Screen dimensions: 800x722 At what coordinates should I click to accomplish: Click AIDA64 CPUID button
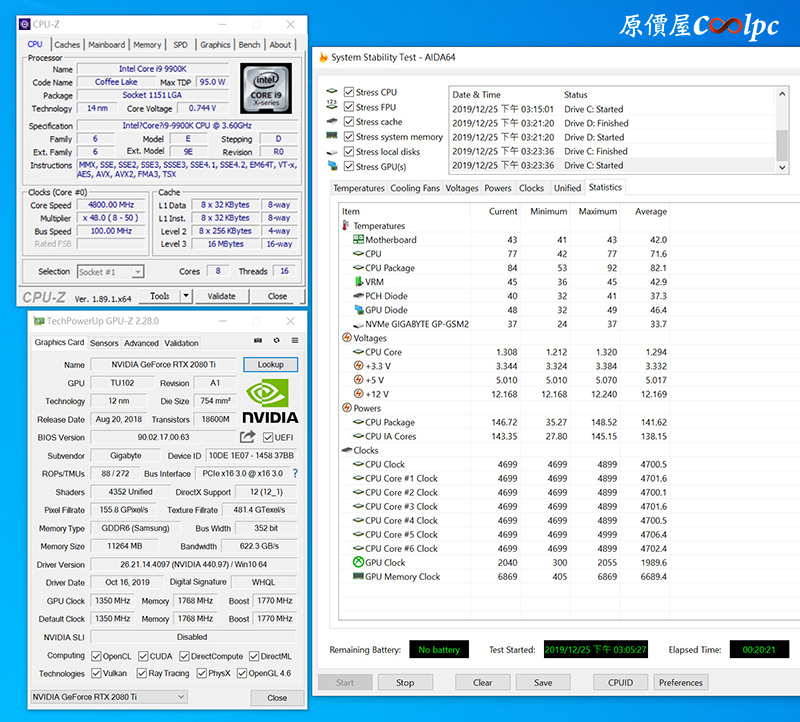point(620,682)
